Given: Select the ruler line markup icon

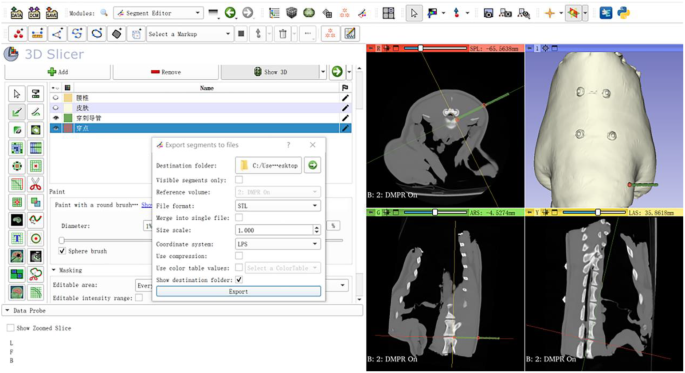Looking at the screenshot, I should (38, 34).
